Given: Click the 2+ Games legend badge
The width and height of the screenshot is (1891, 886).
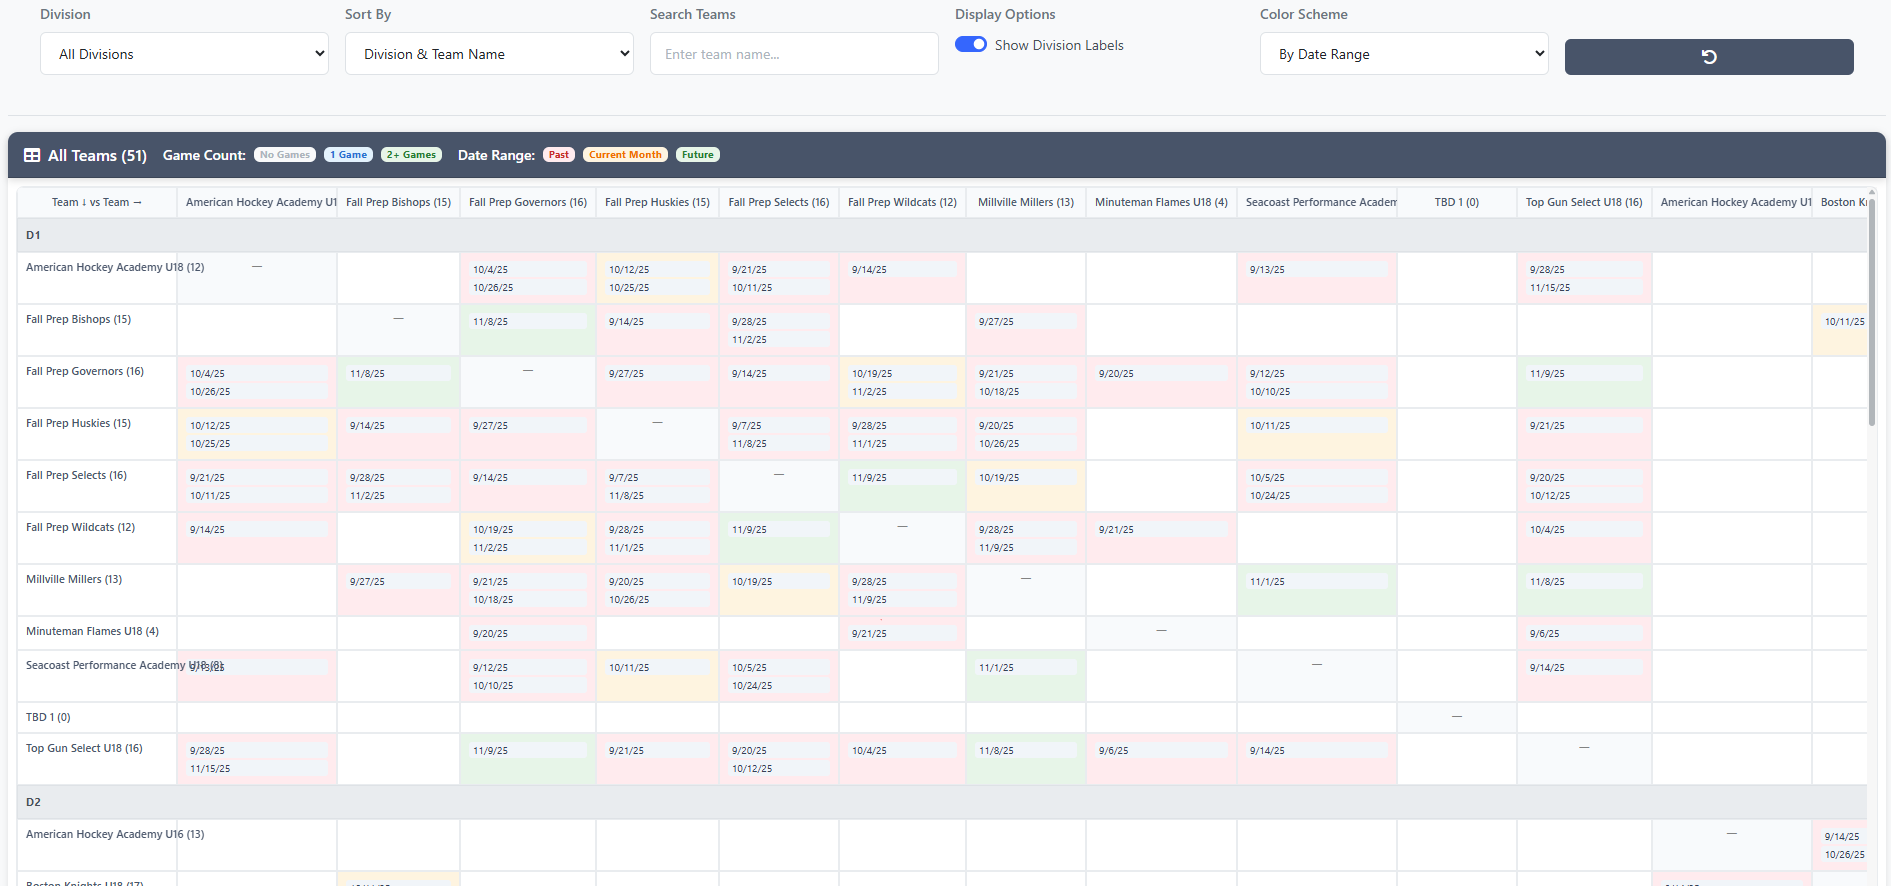Looking at the screenshot, I should pyautogui.click(x=411, y=155).
